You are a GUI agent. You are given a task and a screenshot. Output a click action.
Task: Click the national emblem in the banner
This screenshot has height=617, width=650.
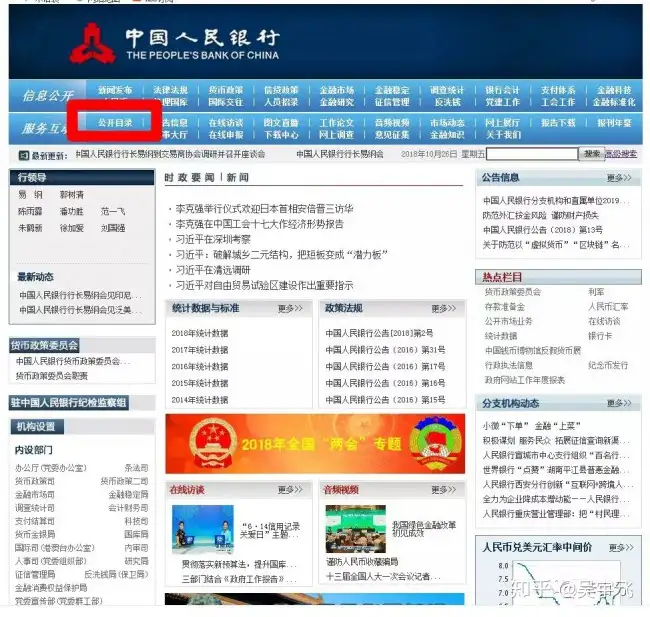(x=213, y=444)
